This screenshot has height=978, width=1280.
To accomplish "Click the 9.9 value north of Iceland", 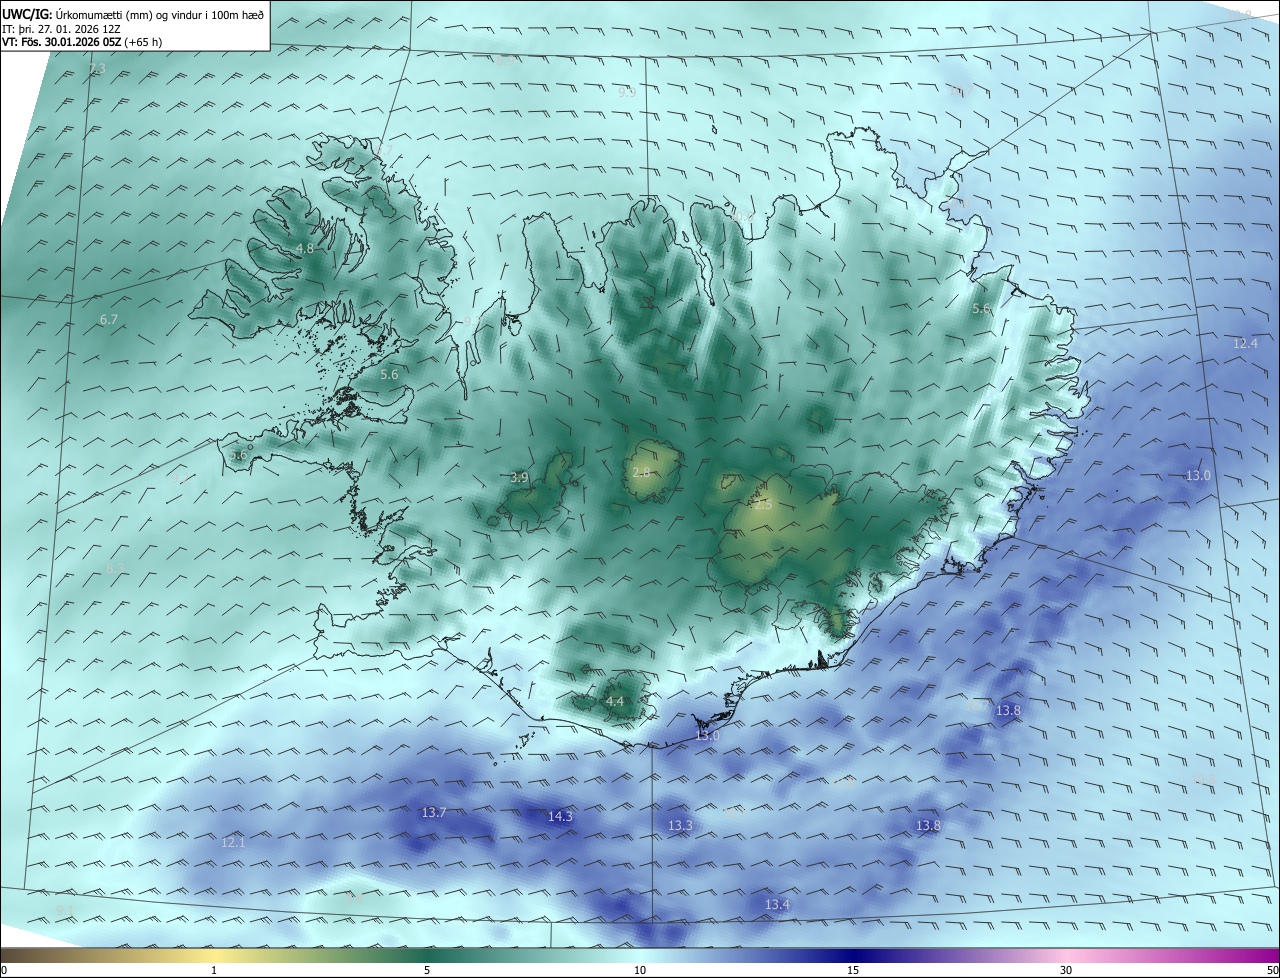I will coord(626,92).
